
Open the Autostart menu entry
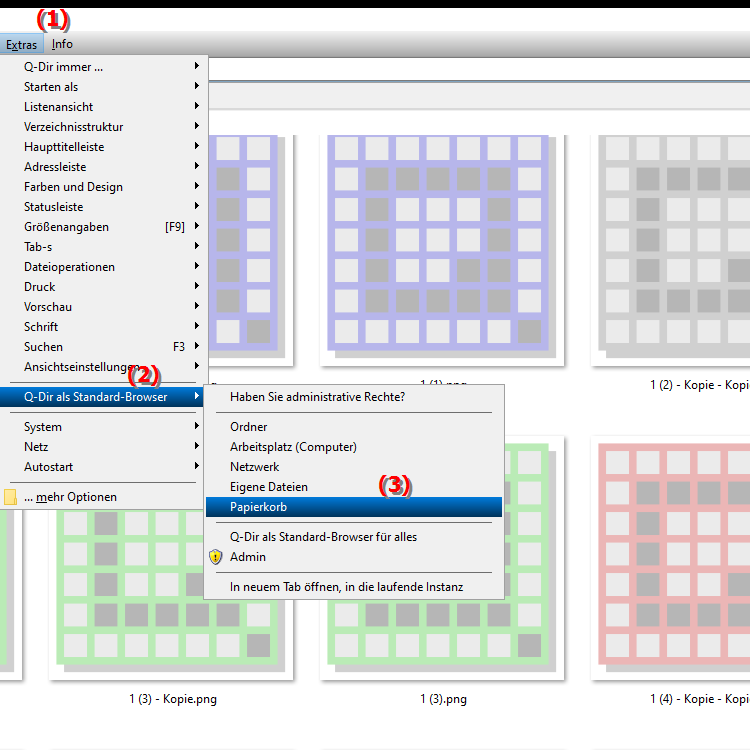(x=104, y=467)
